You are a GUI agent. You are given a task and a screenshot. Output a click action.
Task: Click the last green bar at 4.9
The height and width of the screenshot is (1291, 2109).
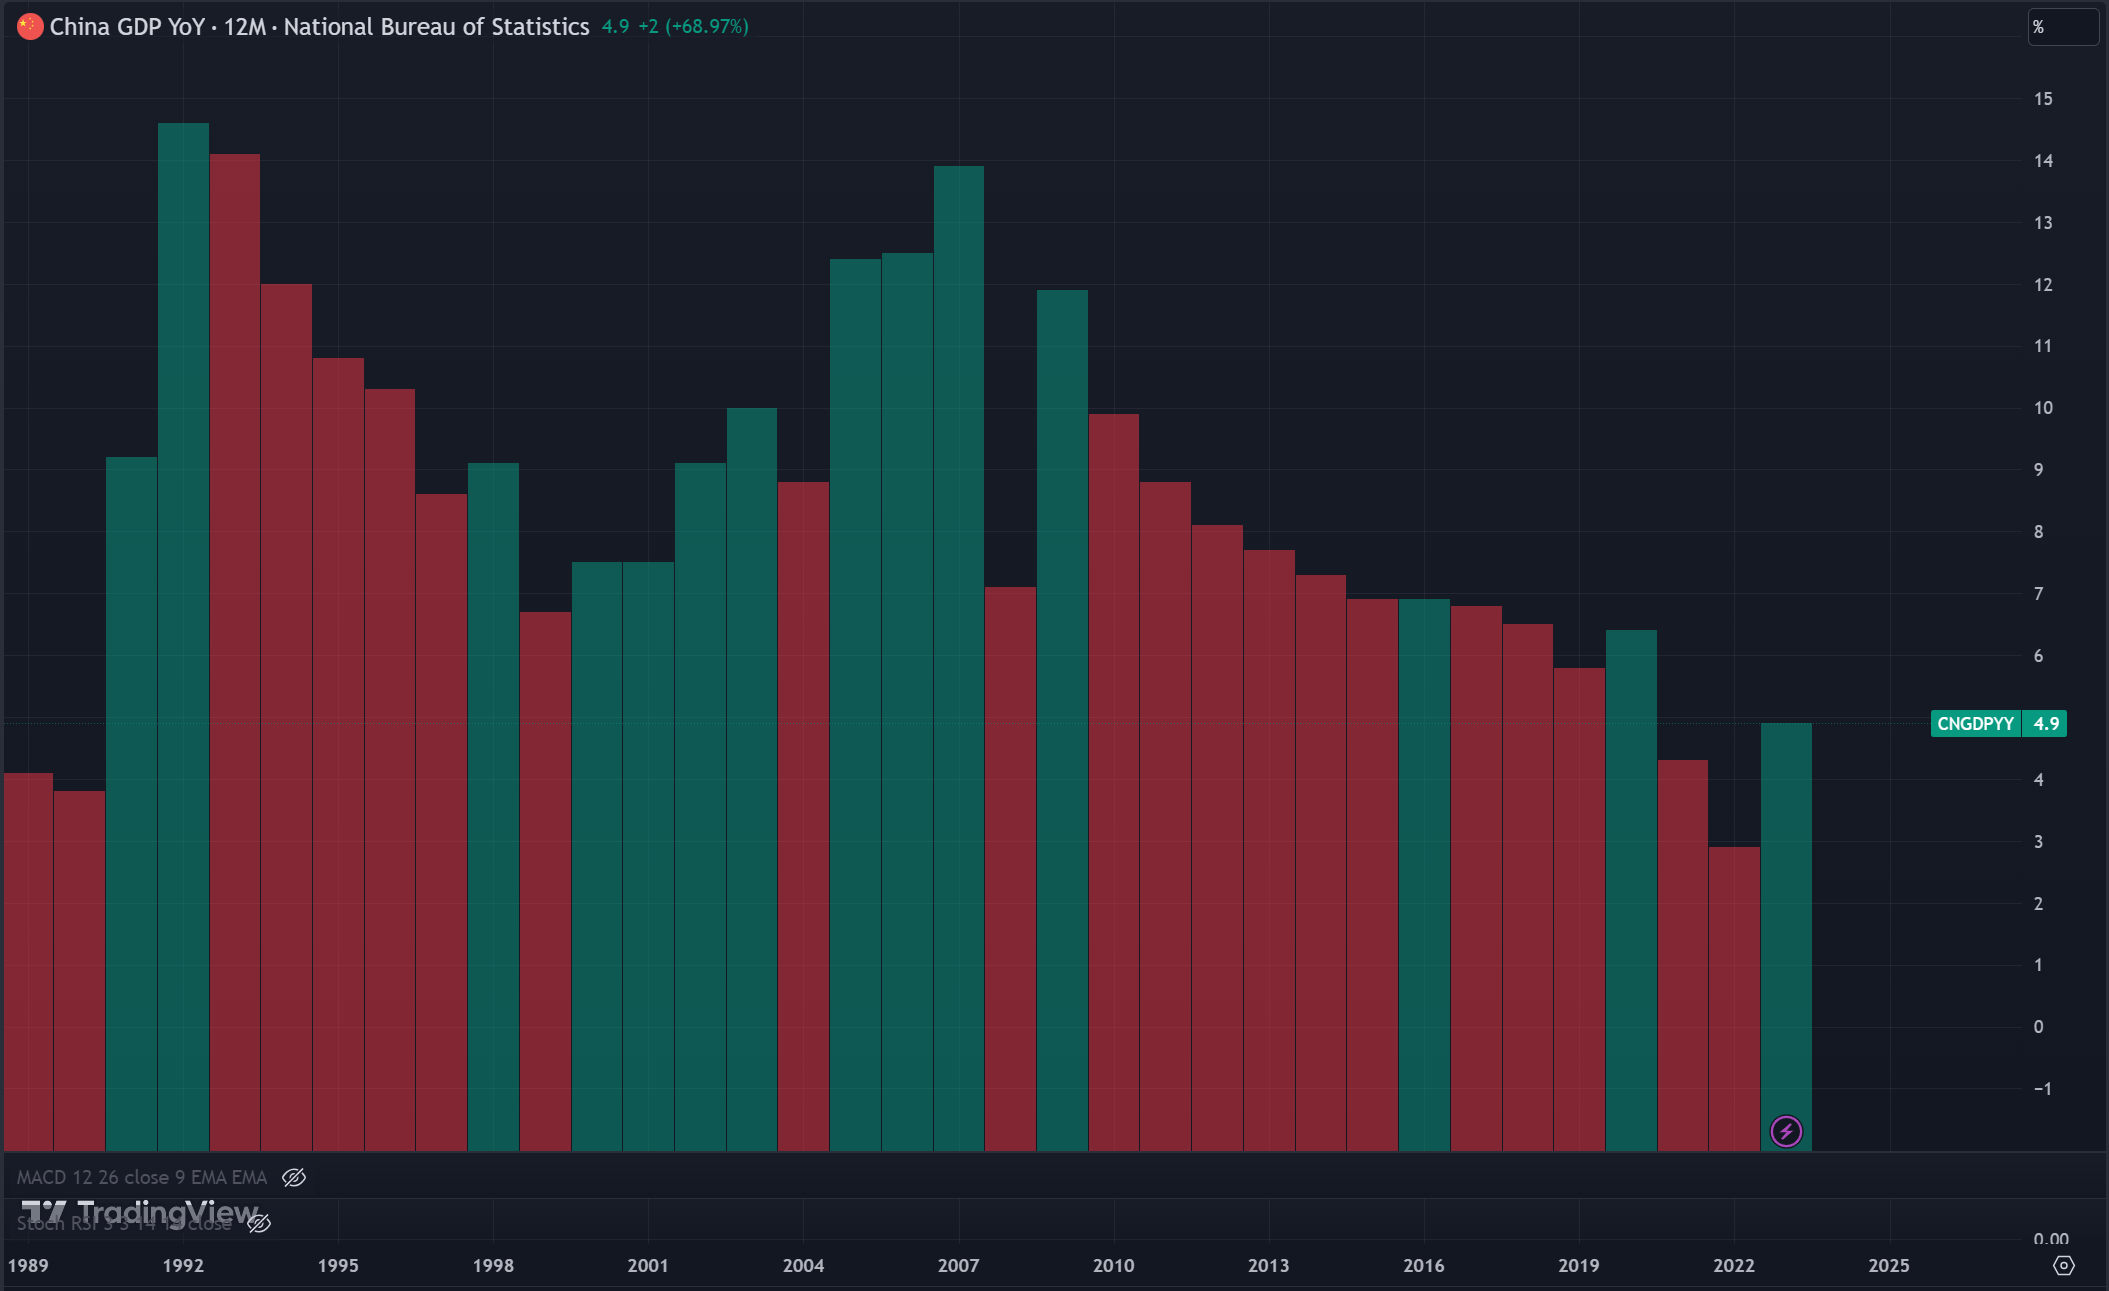coord(1786,900)
